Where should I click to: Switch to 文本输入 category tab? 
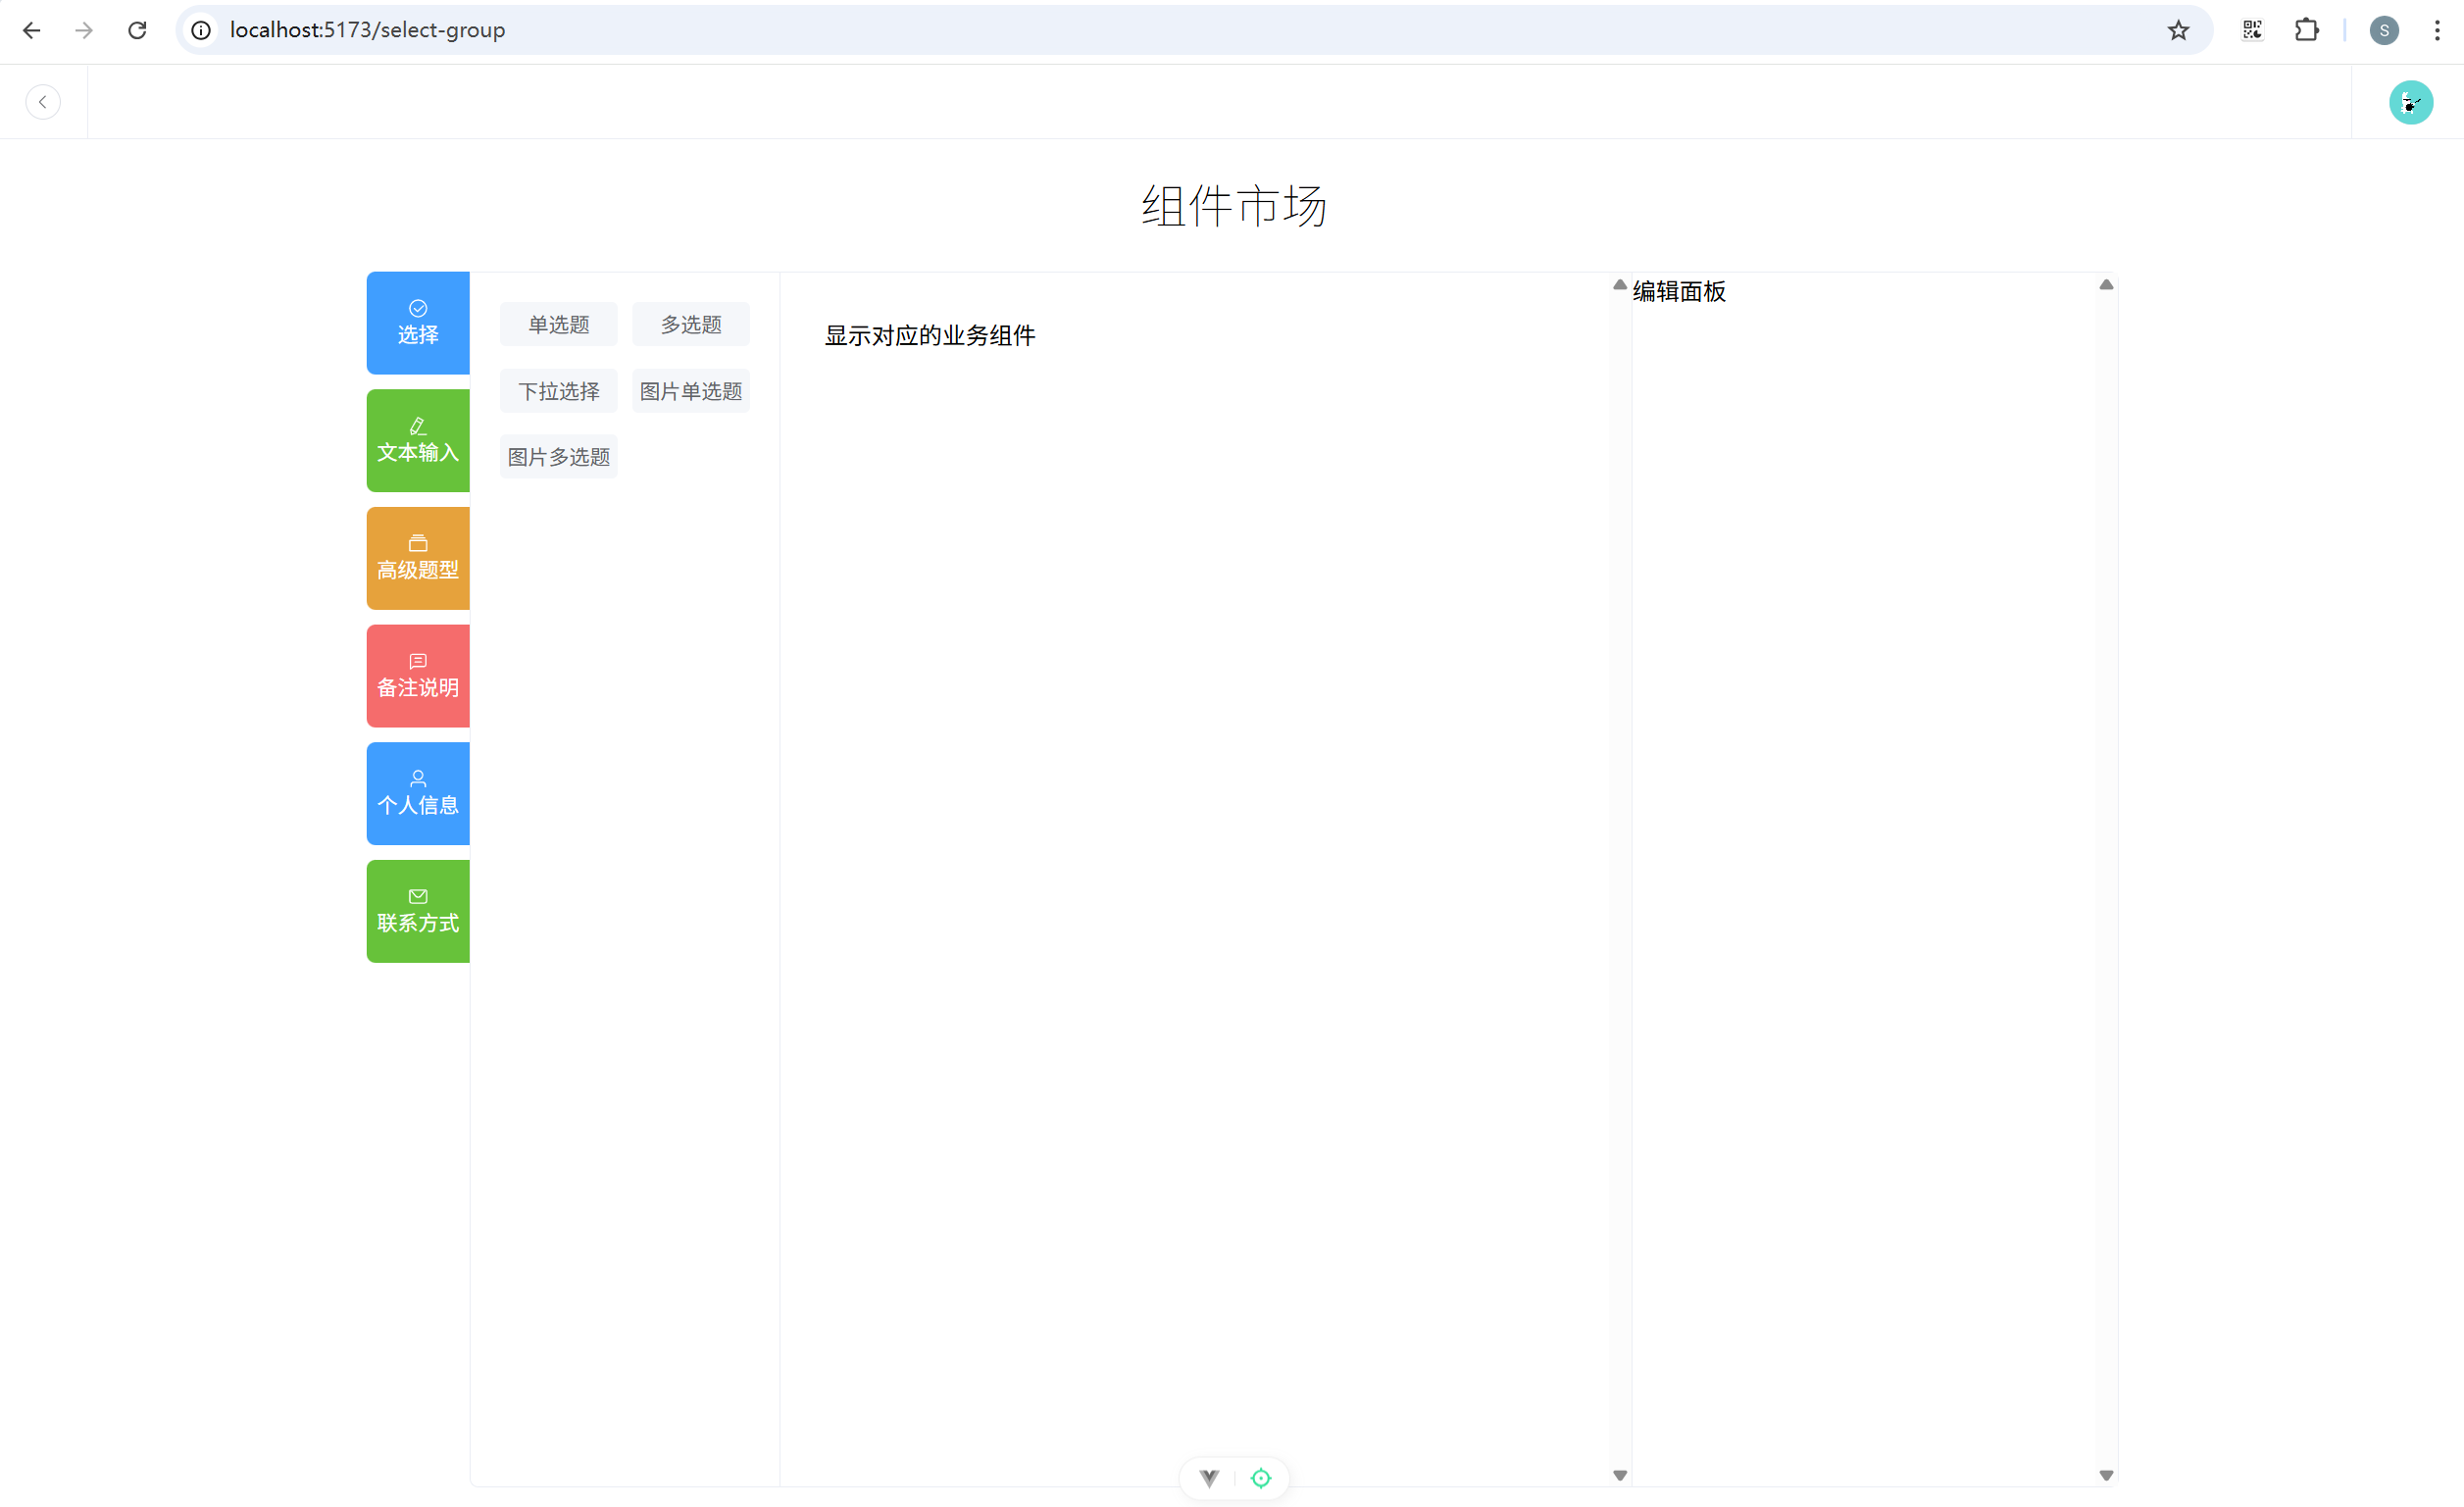(417, 440)
